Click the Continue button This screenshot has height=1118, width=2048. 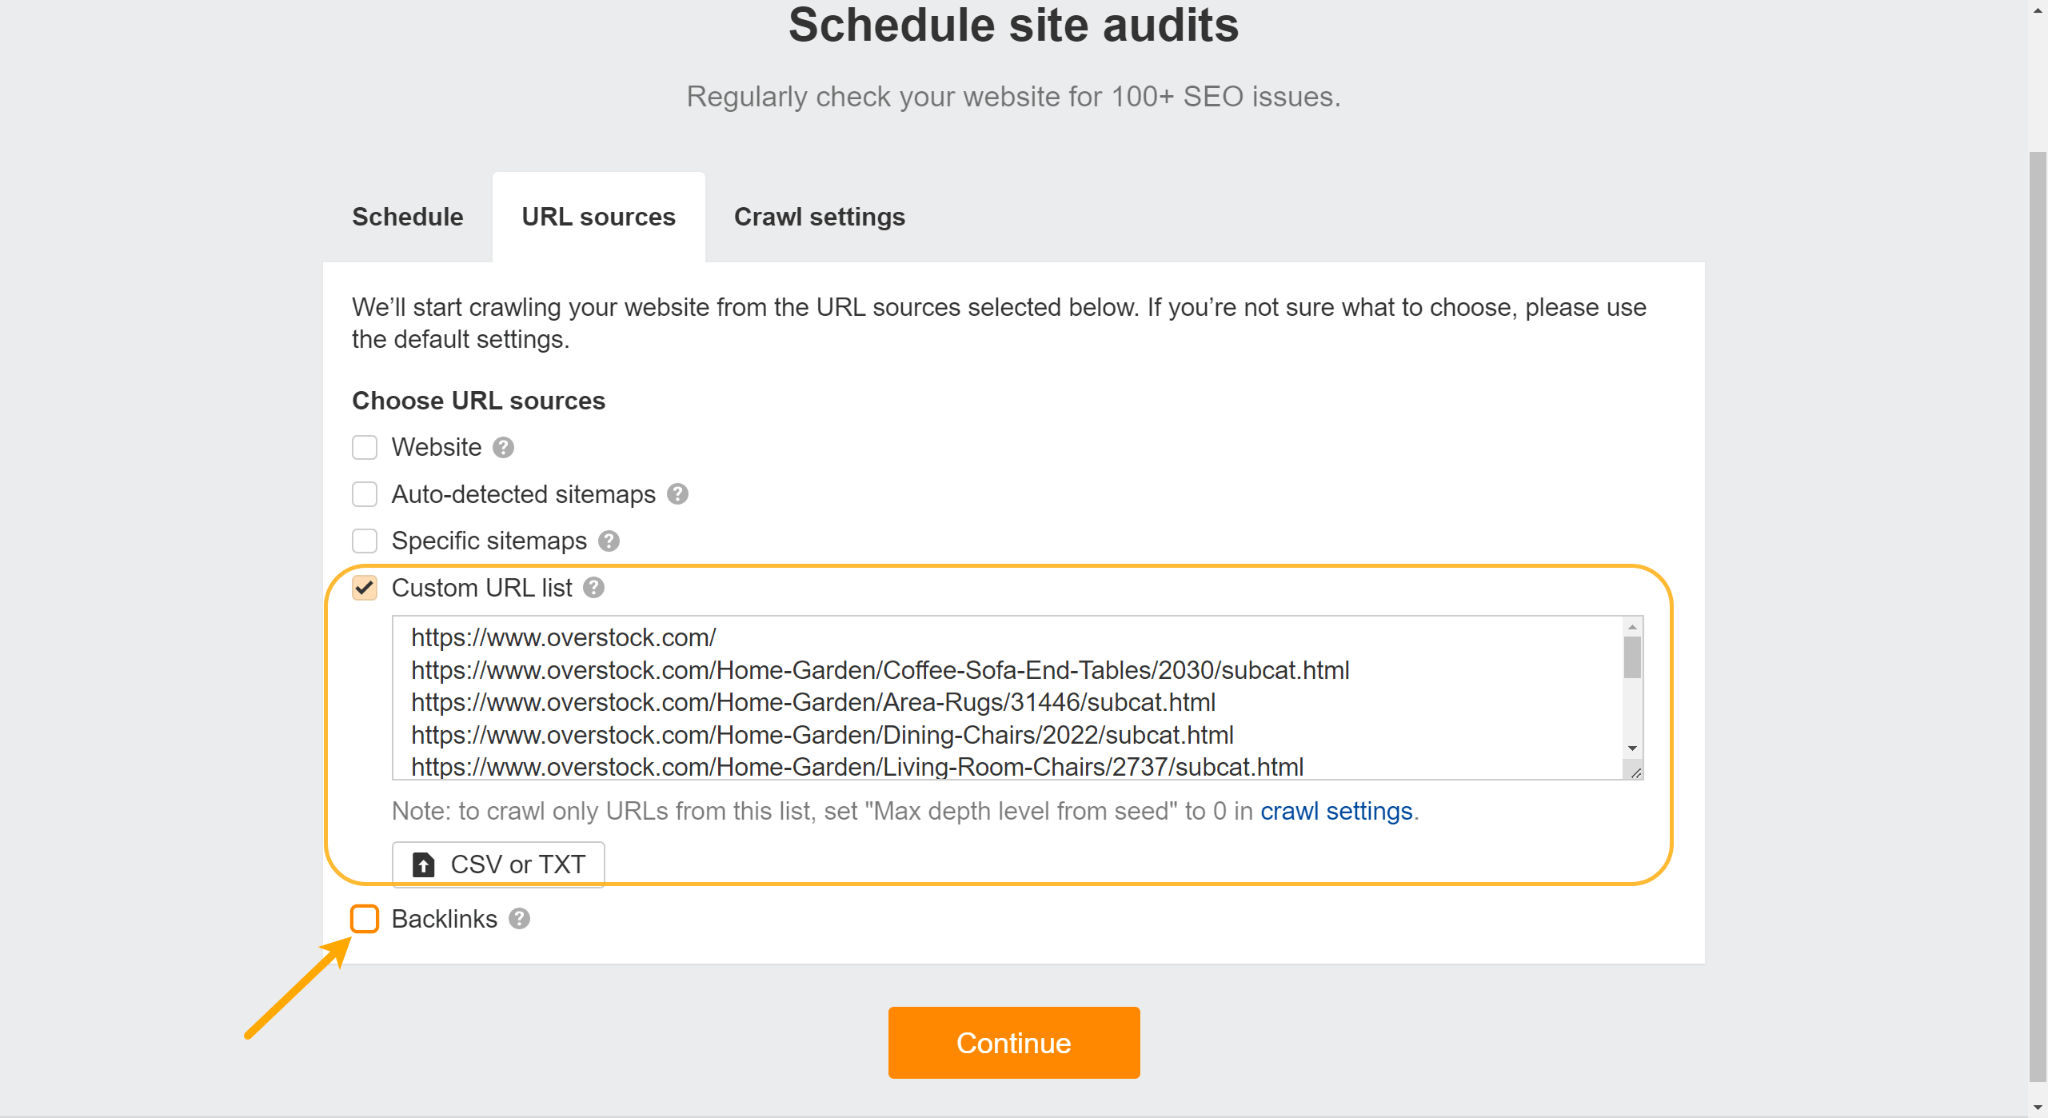pos(1013,1044)
